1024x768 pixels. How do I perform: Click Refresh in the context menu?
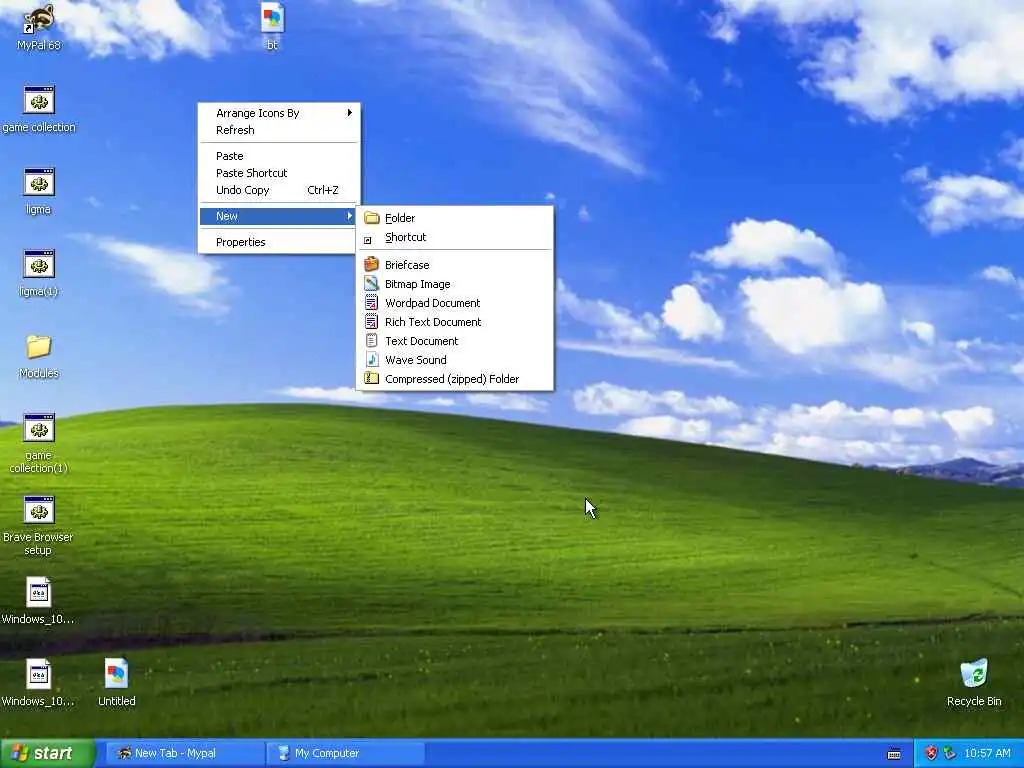tap(279, 130)
